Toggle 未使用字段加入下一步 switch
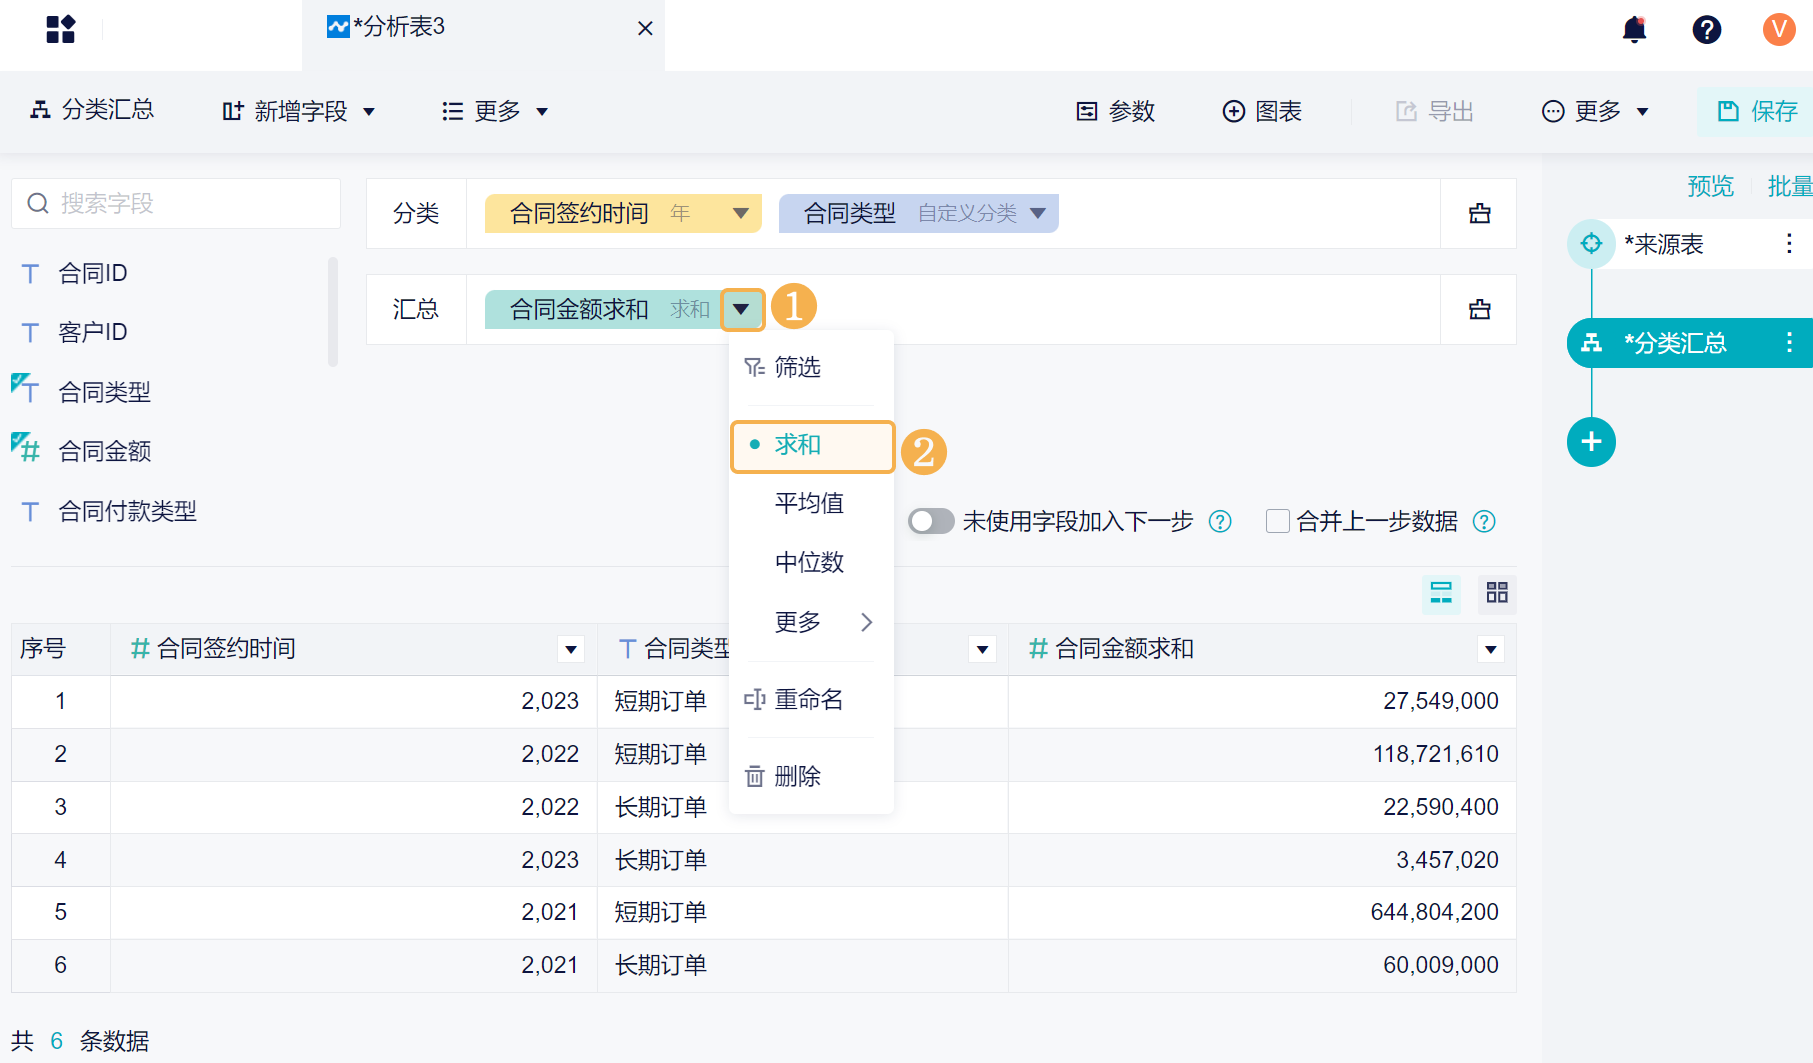 931,521
